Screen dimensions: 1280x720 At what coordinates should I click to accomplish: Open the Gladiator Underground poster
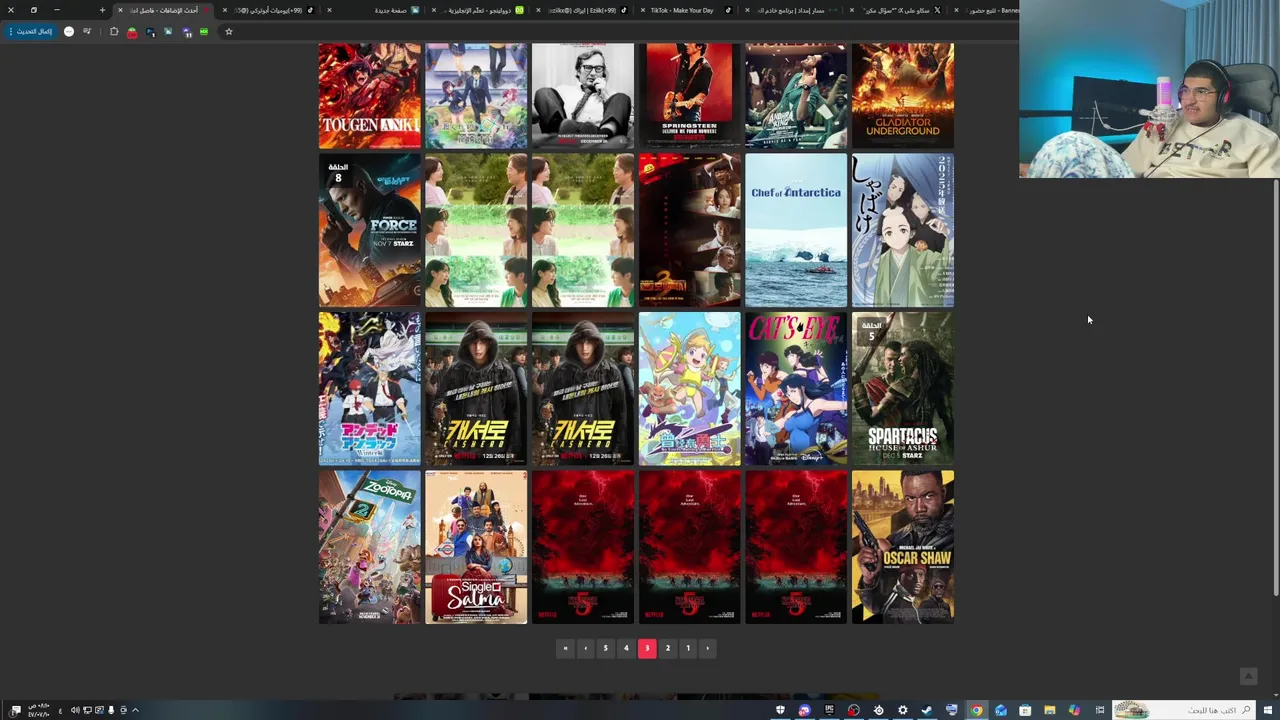tap(902, 95)
